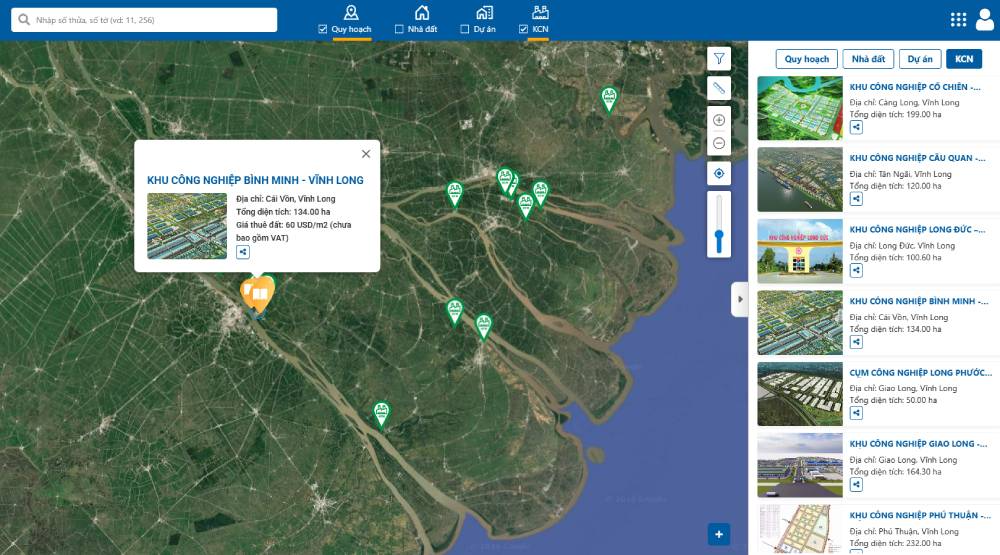
Task: Enable the Dự án layer checkbox
Action: tap(464, 30)
